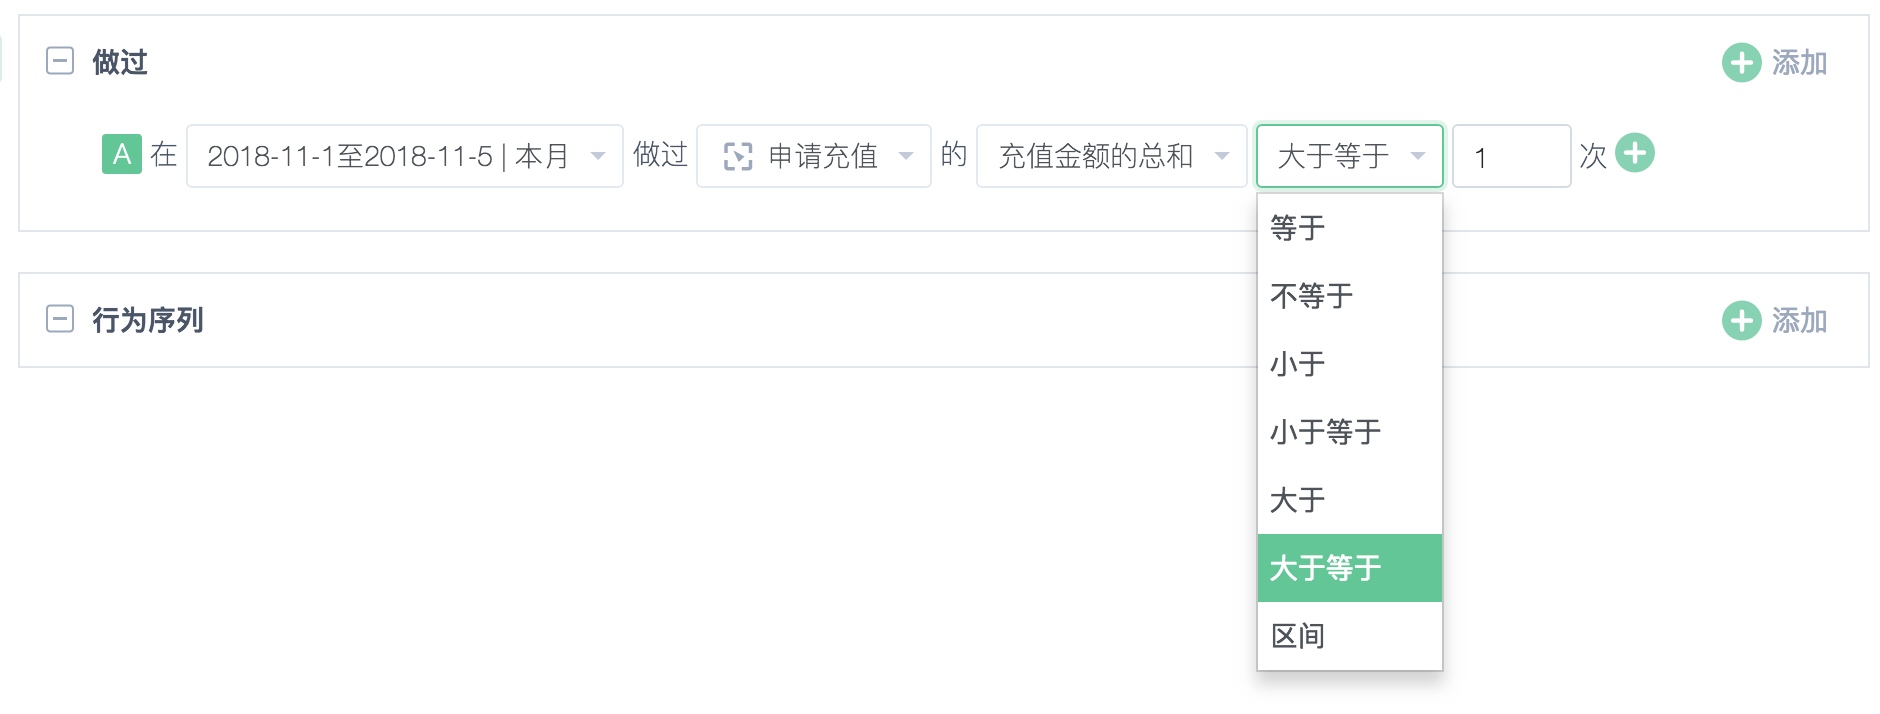Click the green A label badge
1880x714 pixels.
coord(122,155)
